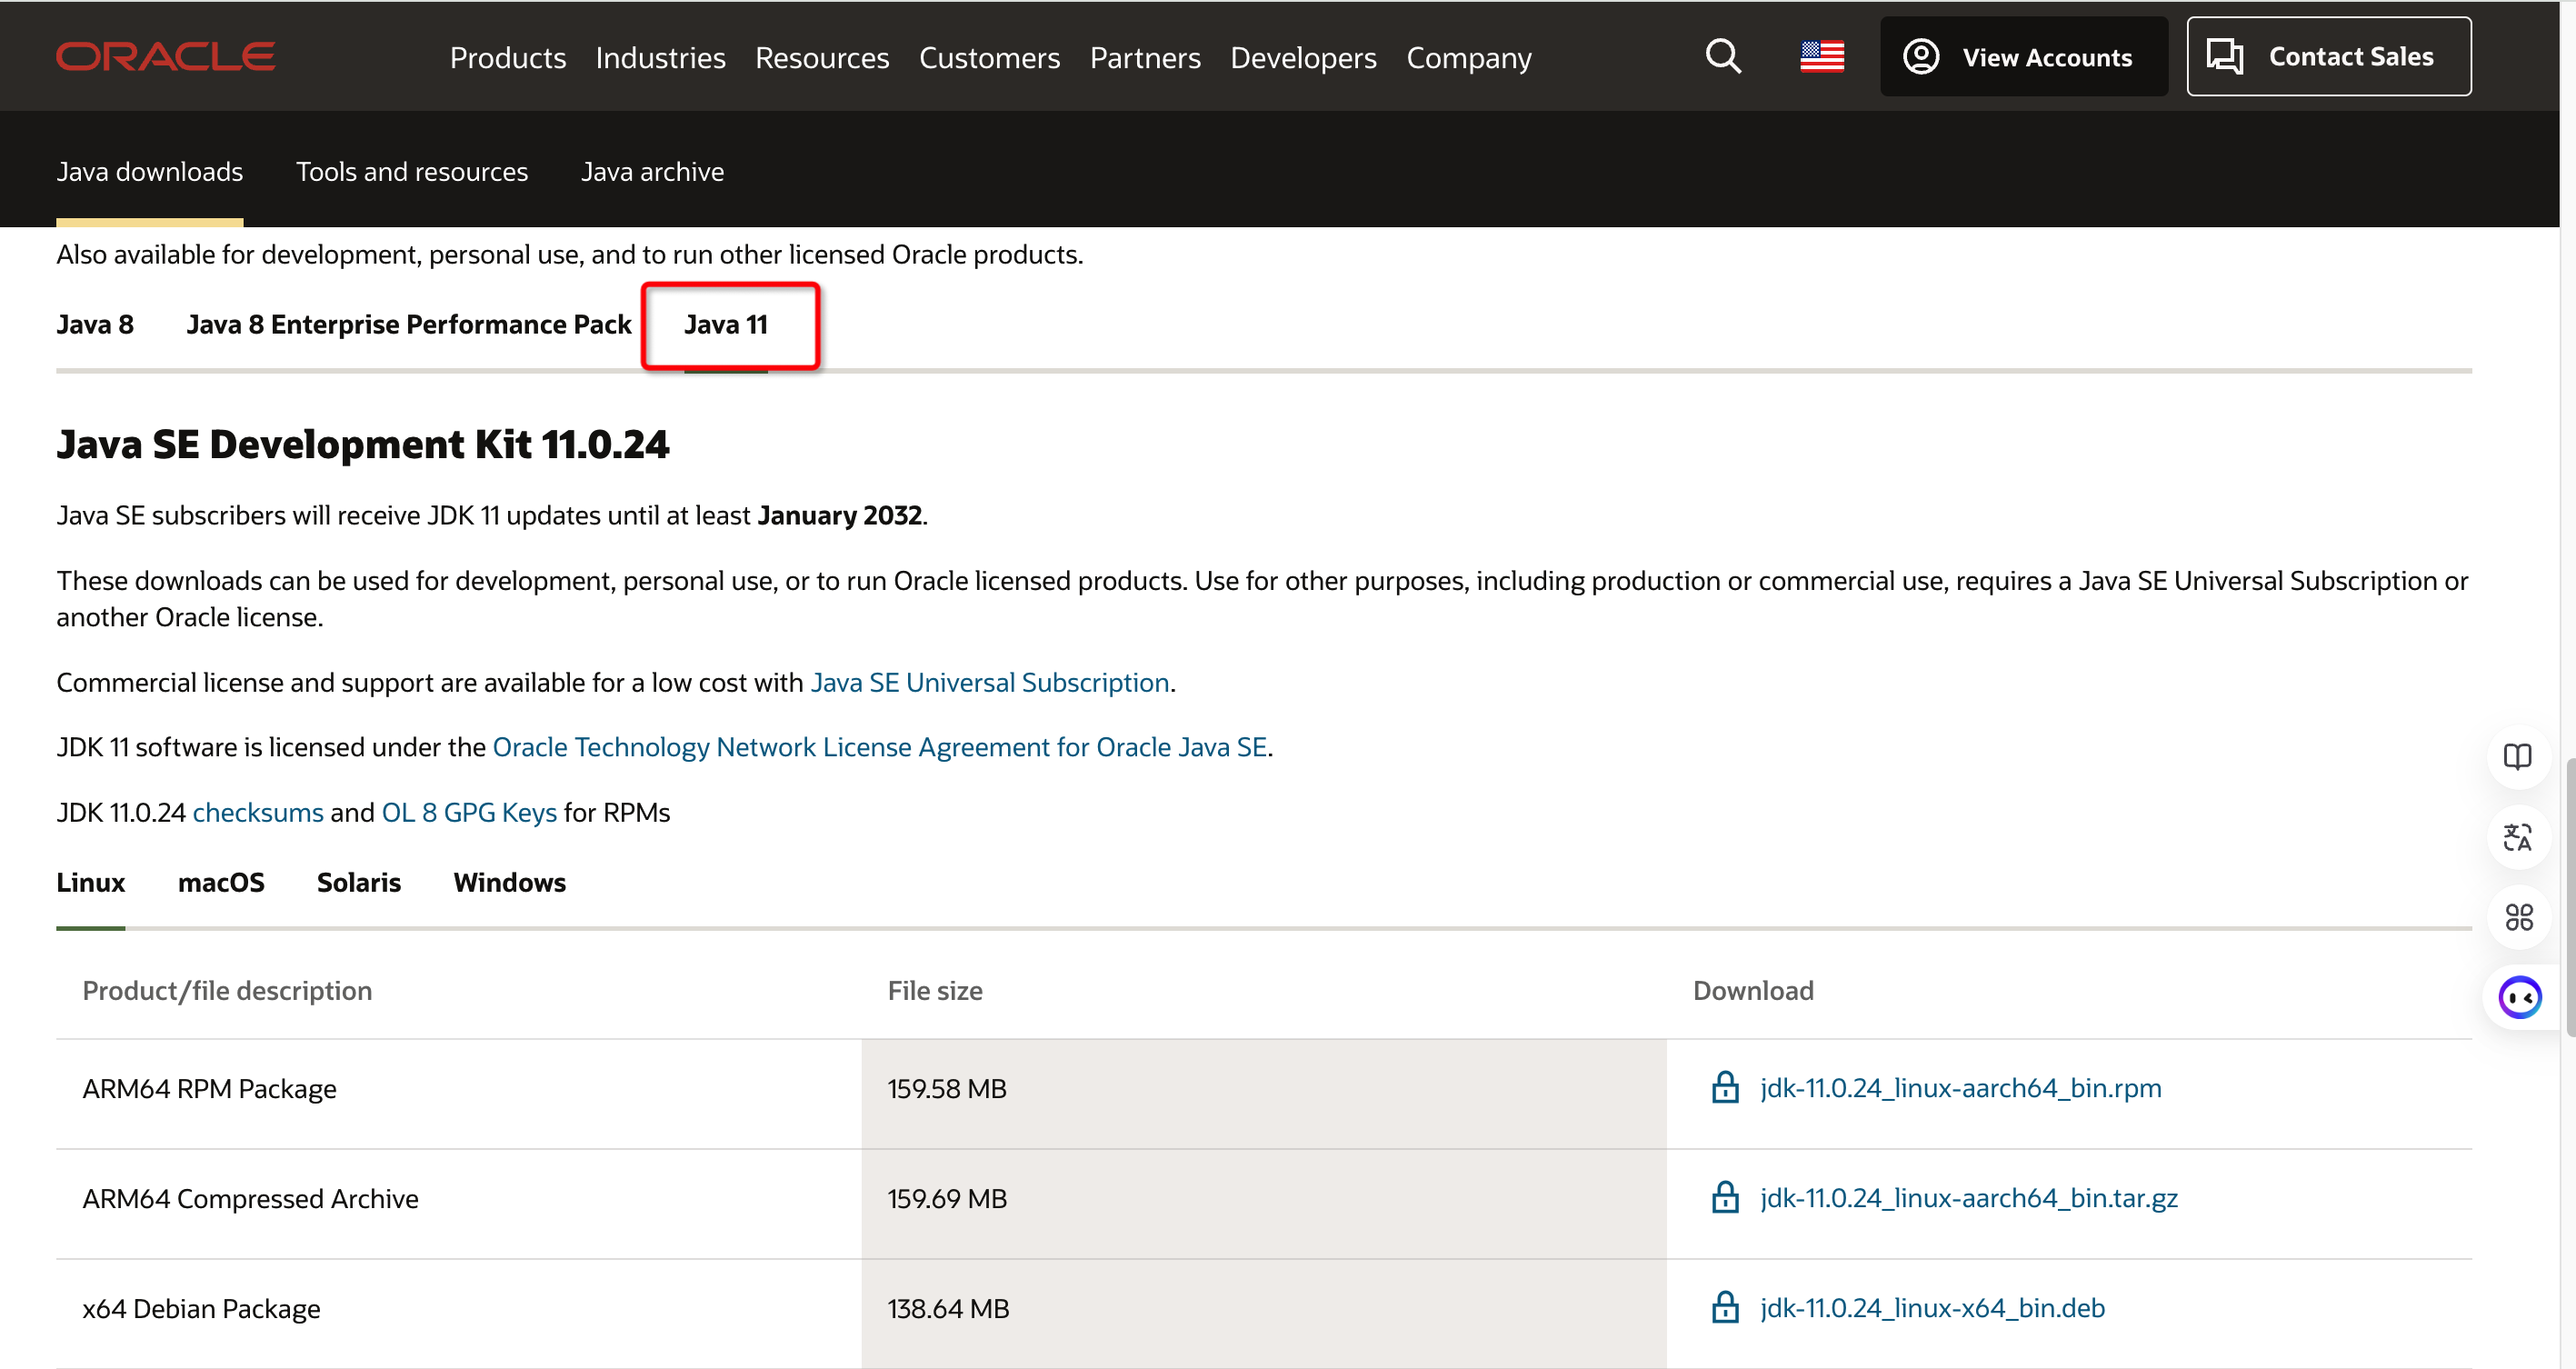Click the Product/file description column header
This screenshot has width=2576, height=1369.
(227, 991)
